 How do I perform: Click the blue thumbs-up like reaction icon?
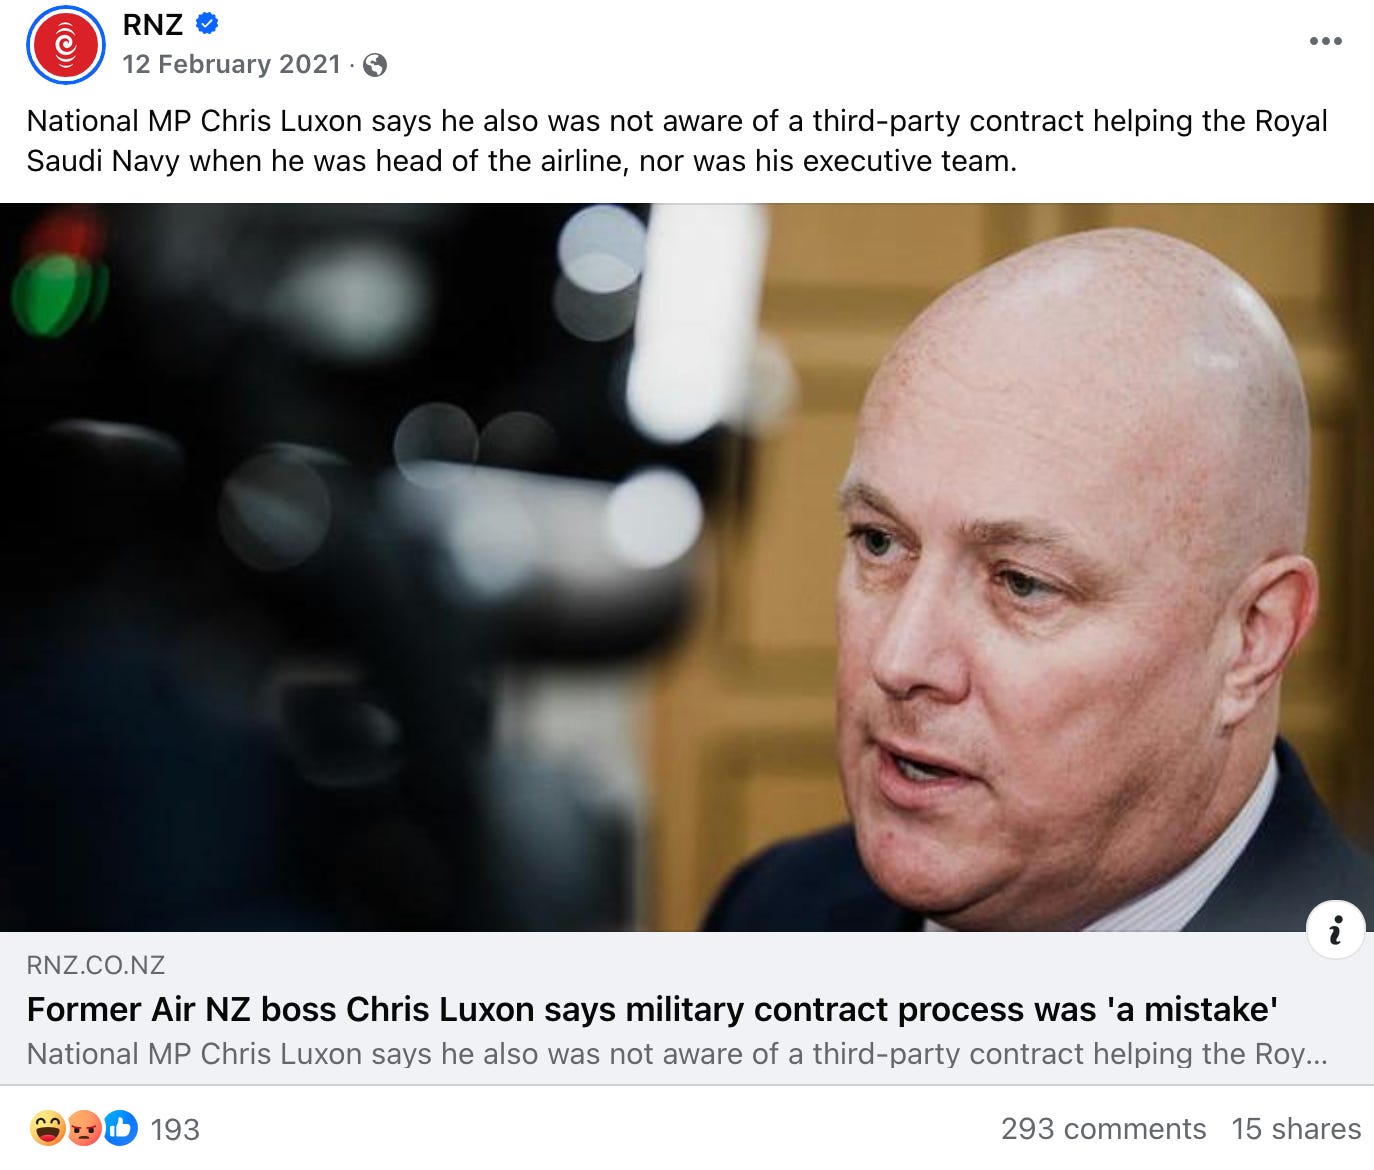click(121, 1129)
